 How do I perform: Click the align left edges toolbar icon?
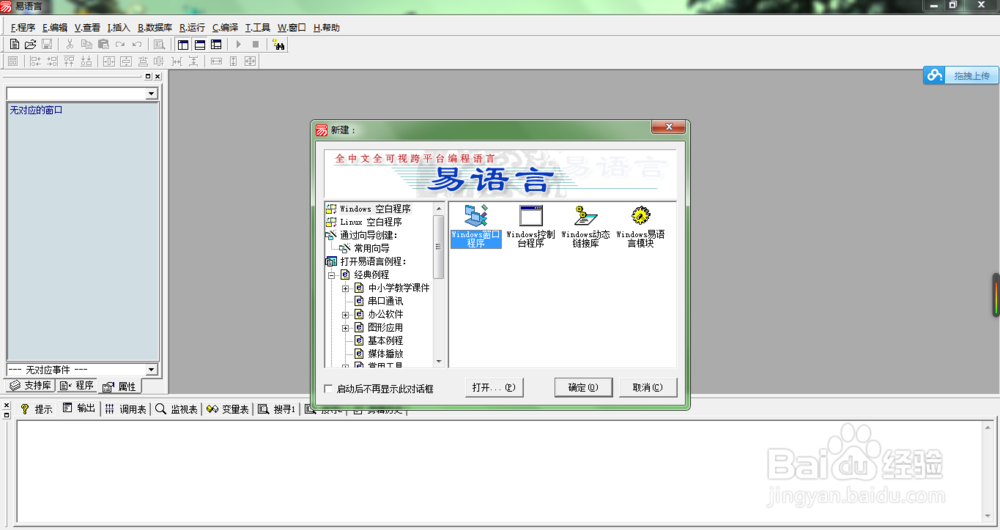(35, 61)
